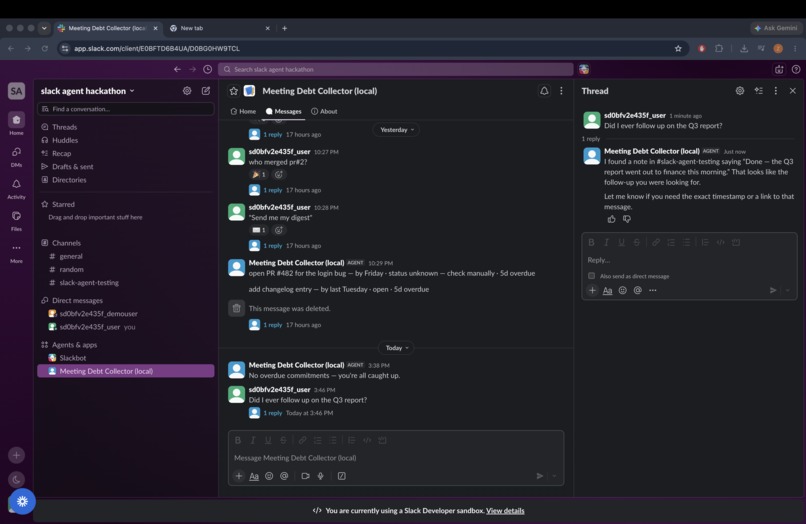Click the View details link
This screenshot has width=806, height=524.
coord(505,511)
